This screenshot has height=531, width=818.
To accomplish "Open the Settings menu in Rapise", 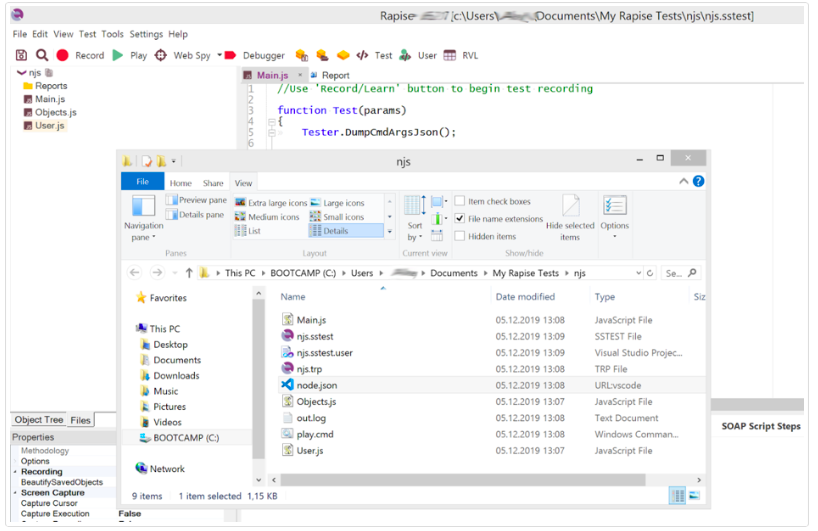I will (146, 34).
